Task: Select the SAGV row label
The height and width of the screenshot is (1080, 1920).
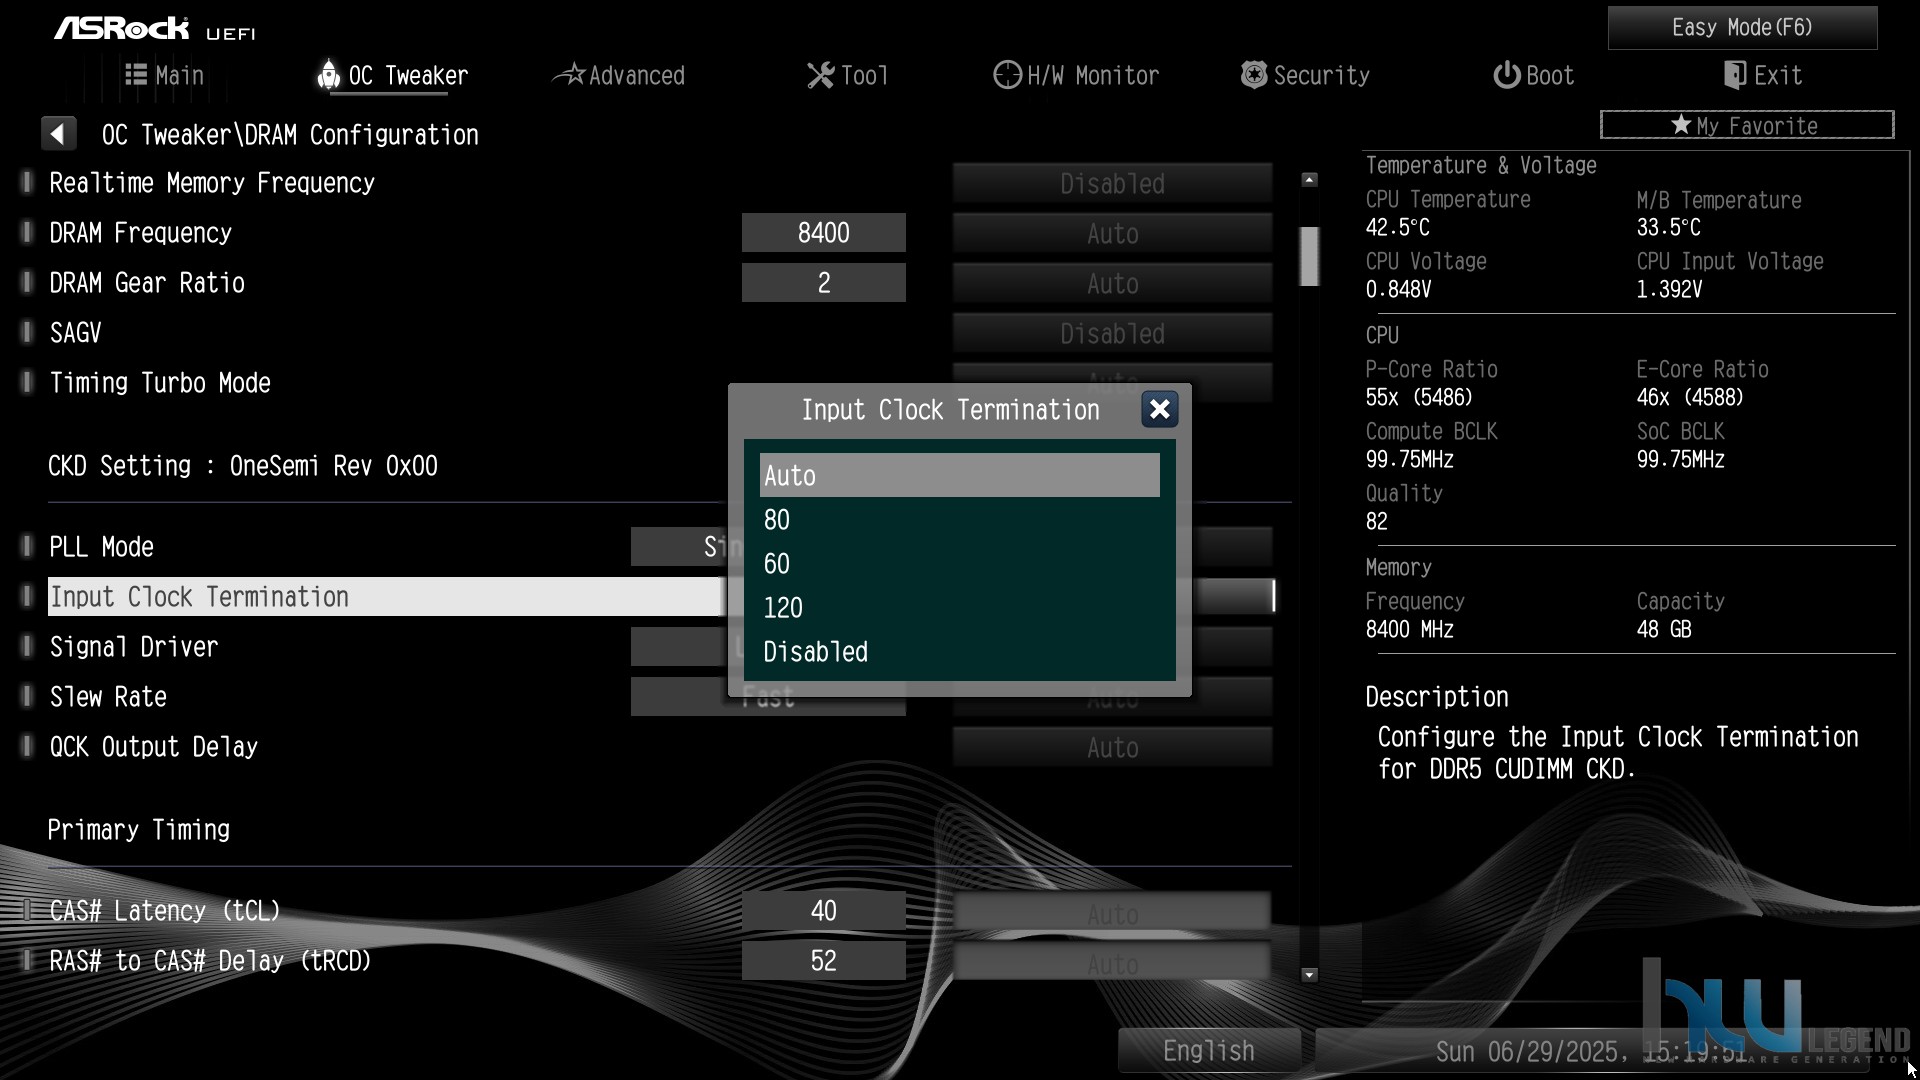Action: point(76,333)
